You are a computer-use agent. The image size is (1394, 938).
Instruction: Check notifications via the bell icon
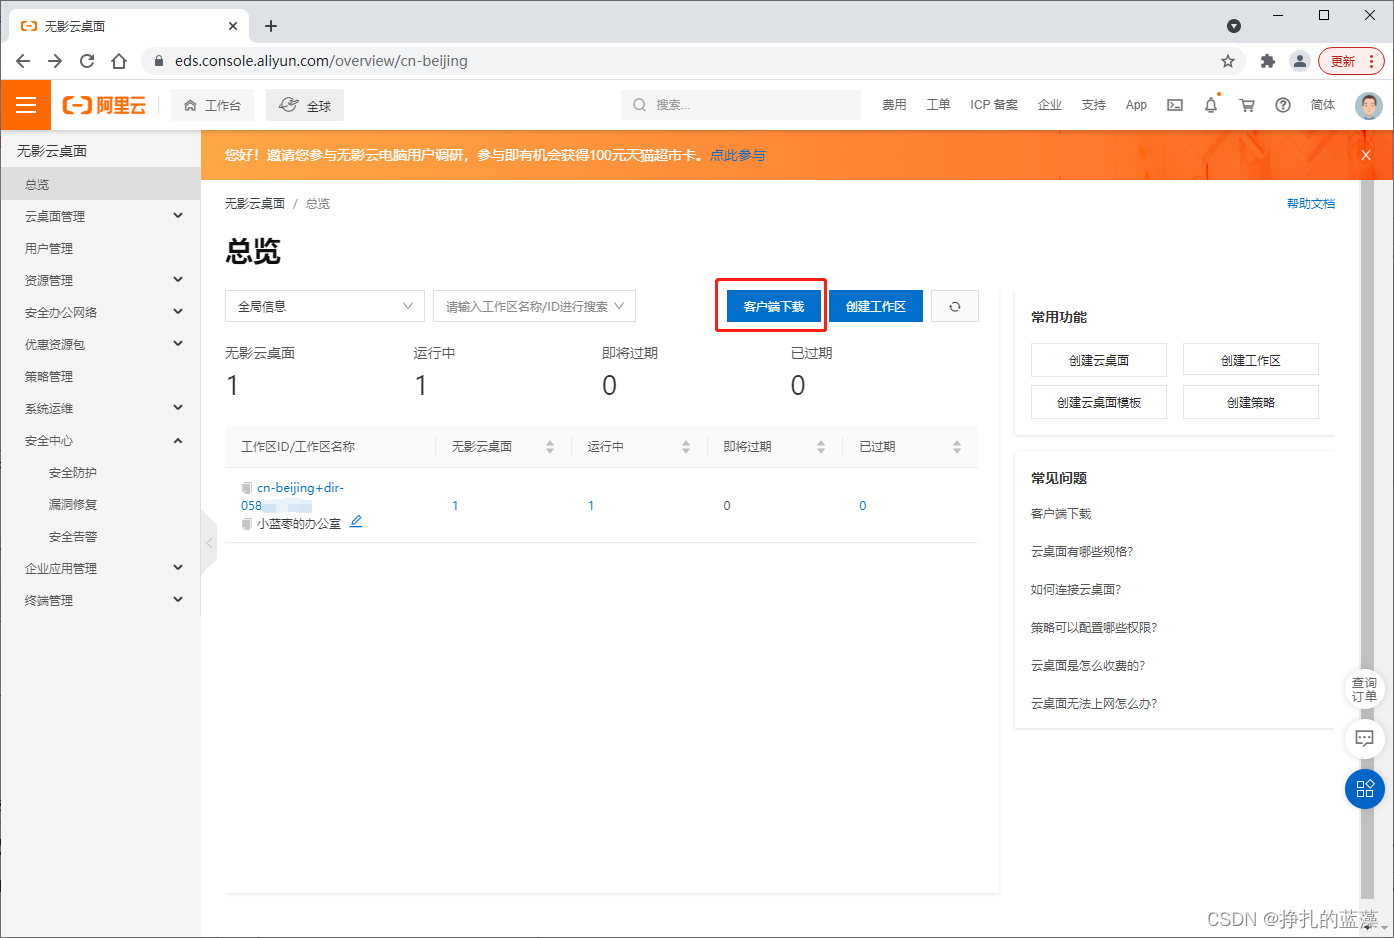1210,105
